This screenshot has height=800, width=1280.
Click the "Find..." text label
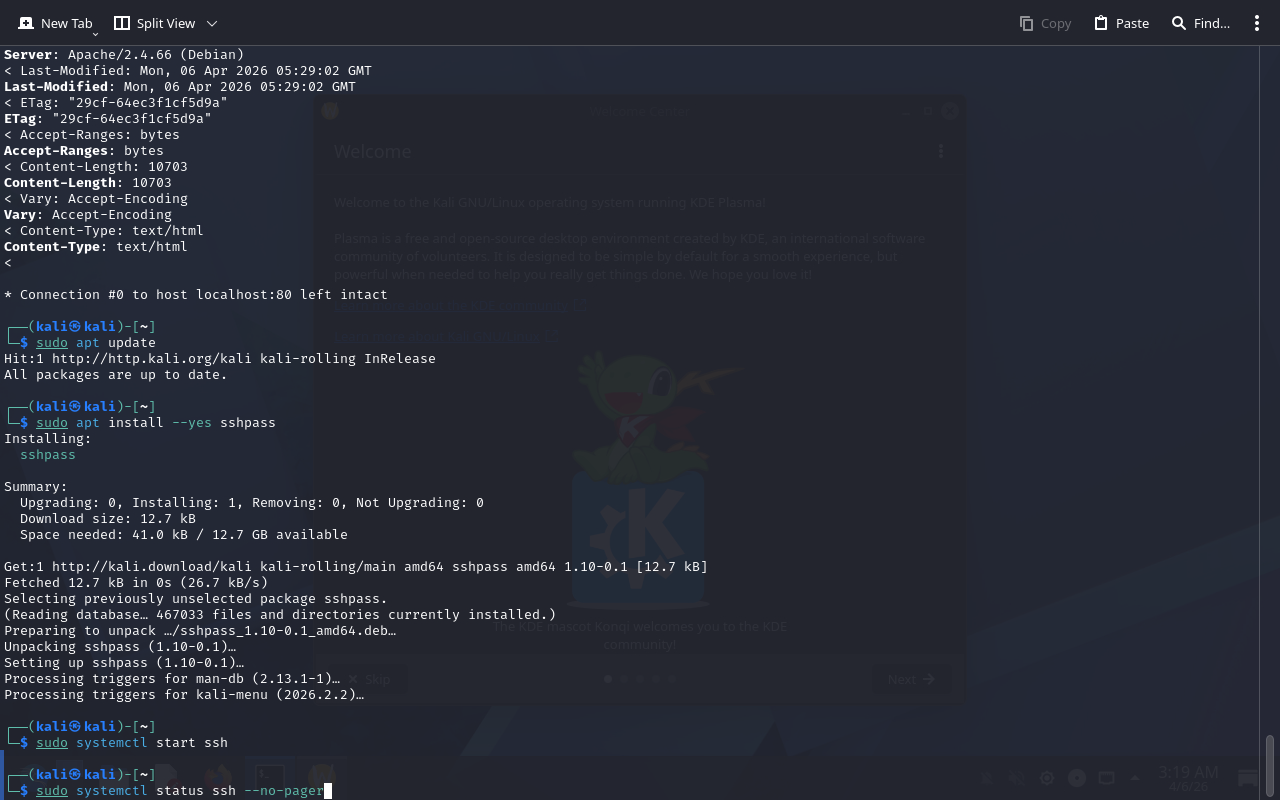[x=1212, y=23]
